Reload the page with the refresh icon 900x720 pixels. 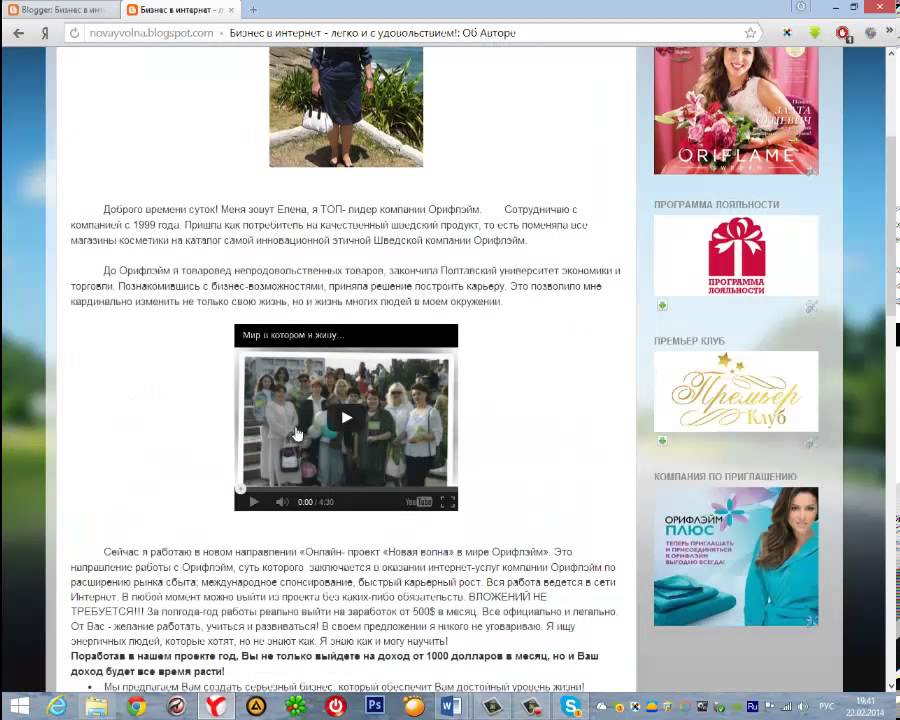[74, 33]
